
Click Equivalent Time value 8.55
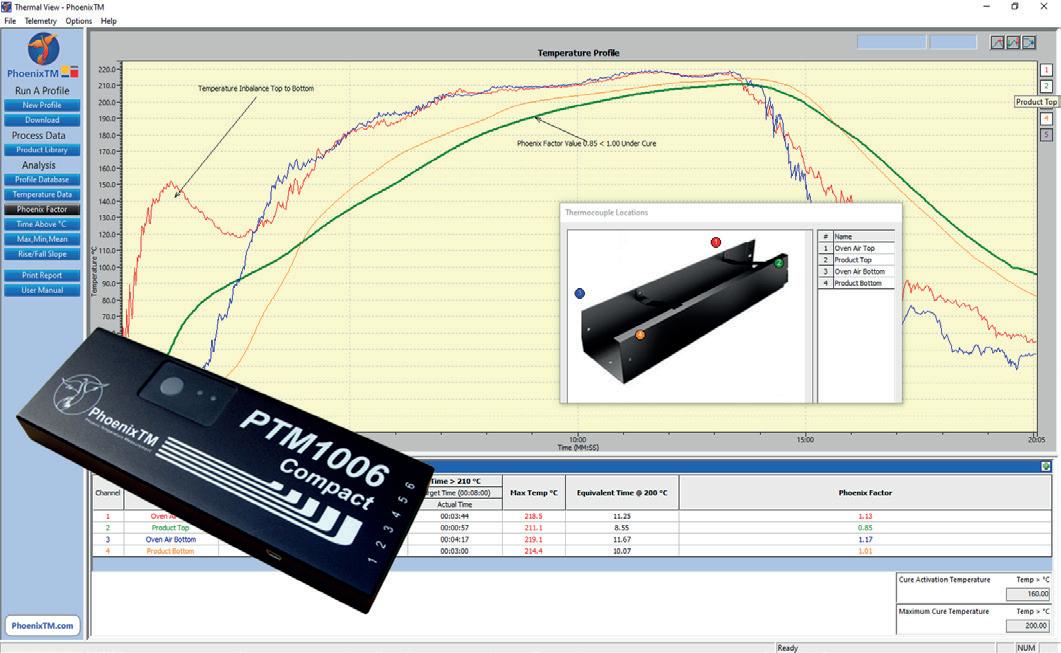click(622, 528)
